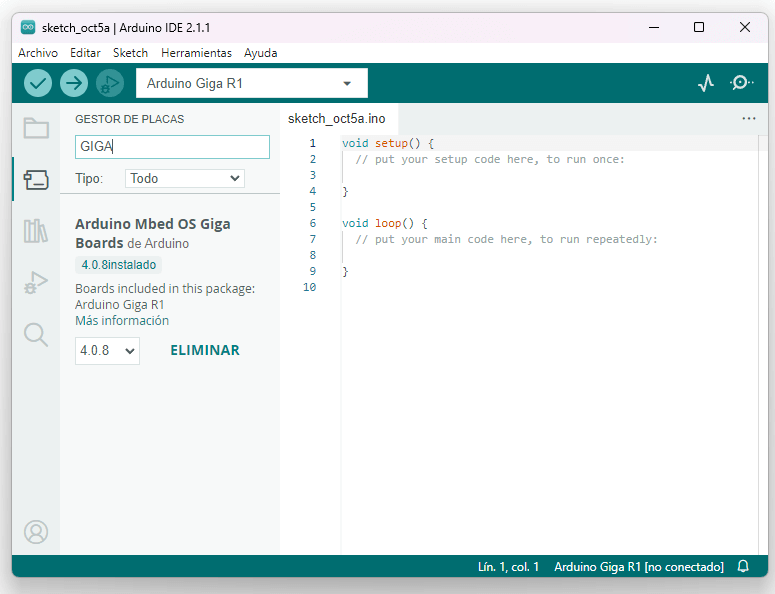This screenshot has height=594, width=775.
Task: Expand the Arduino Giga R1 board selector
Action: (x=251, y=83)
